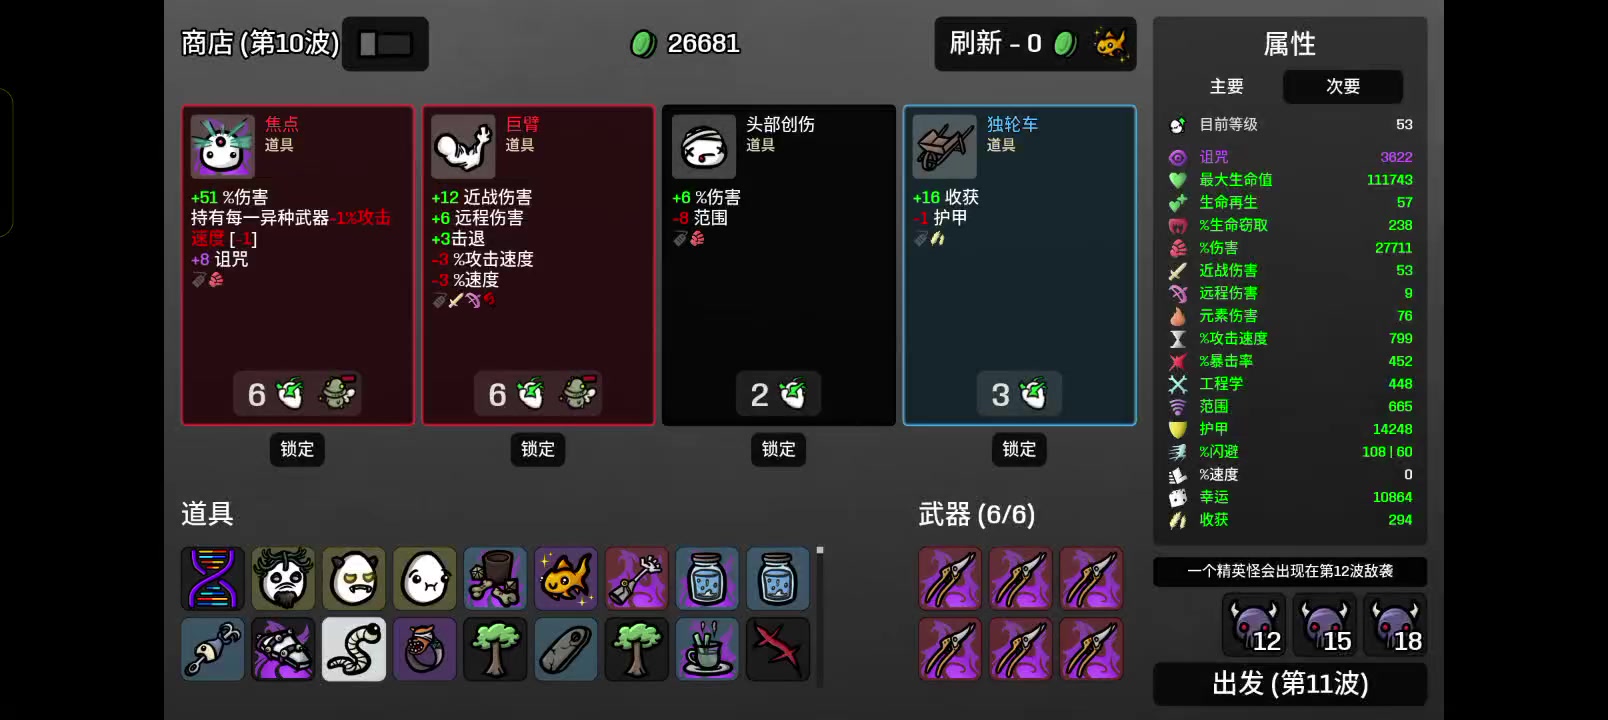Buy the 巨臂 item for 6
The height and width of the screenshot is (720, 1608).
[538, 394]
